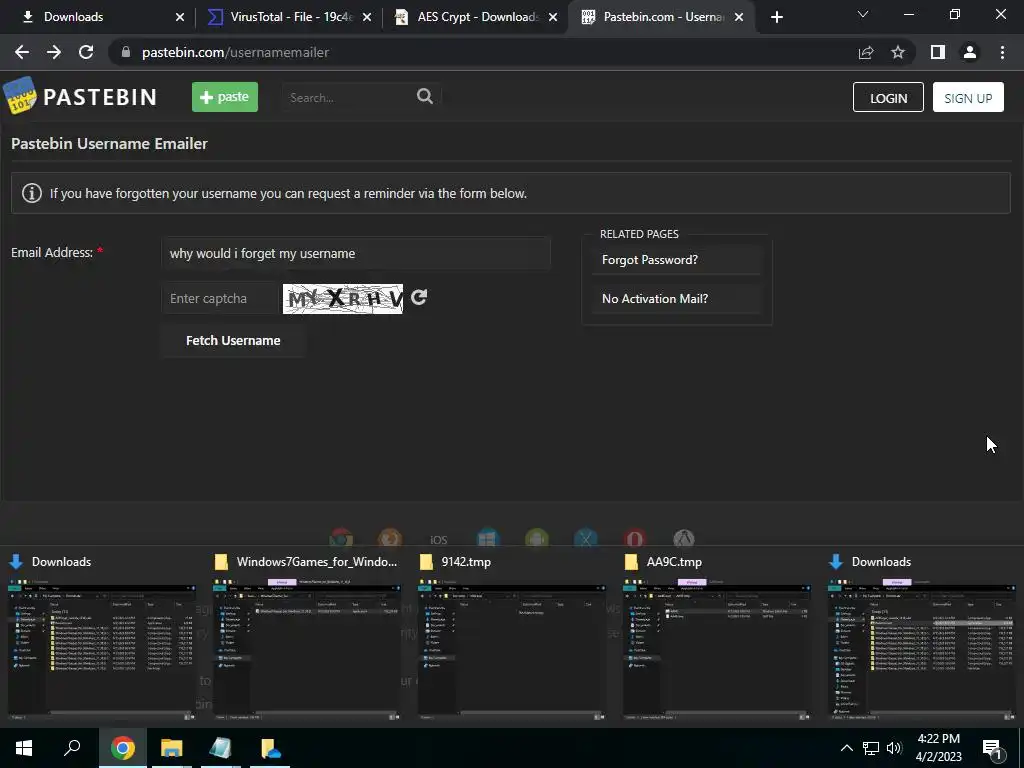Image resolution: width=1024 pixels, height=768 pixels.
Task: Open Chrome three-dot menu
Action: coord(1002,52)
